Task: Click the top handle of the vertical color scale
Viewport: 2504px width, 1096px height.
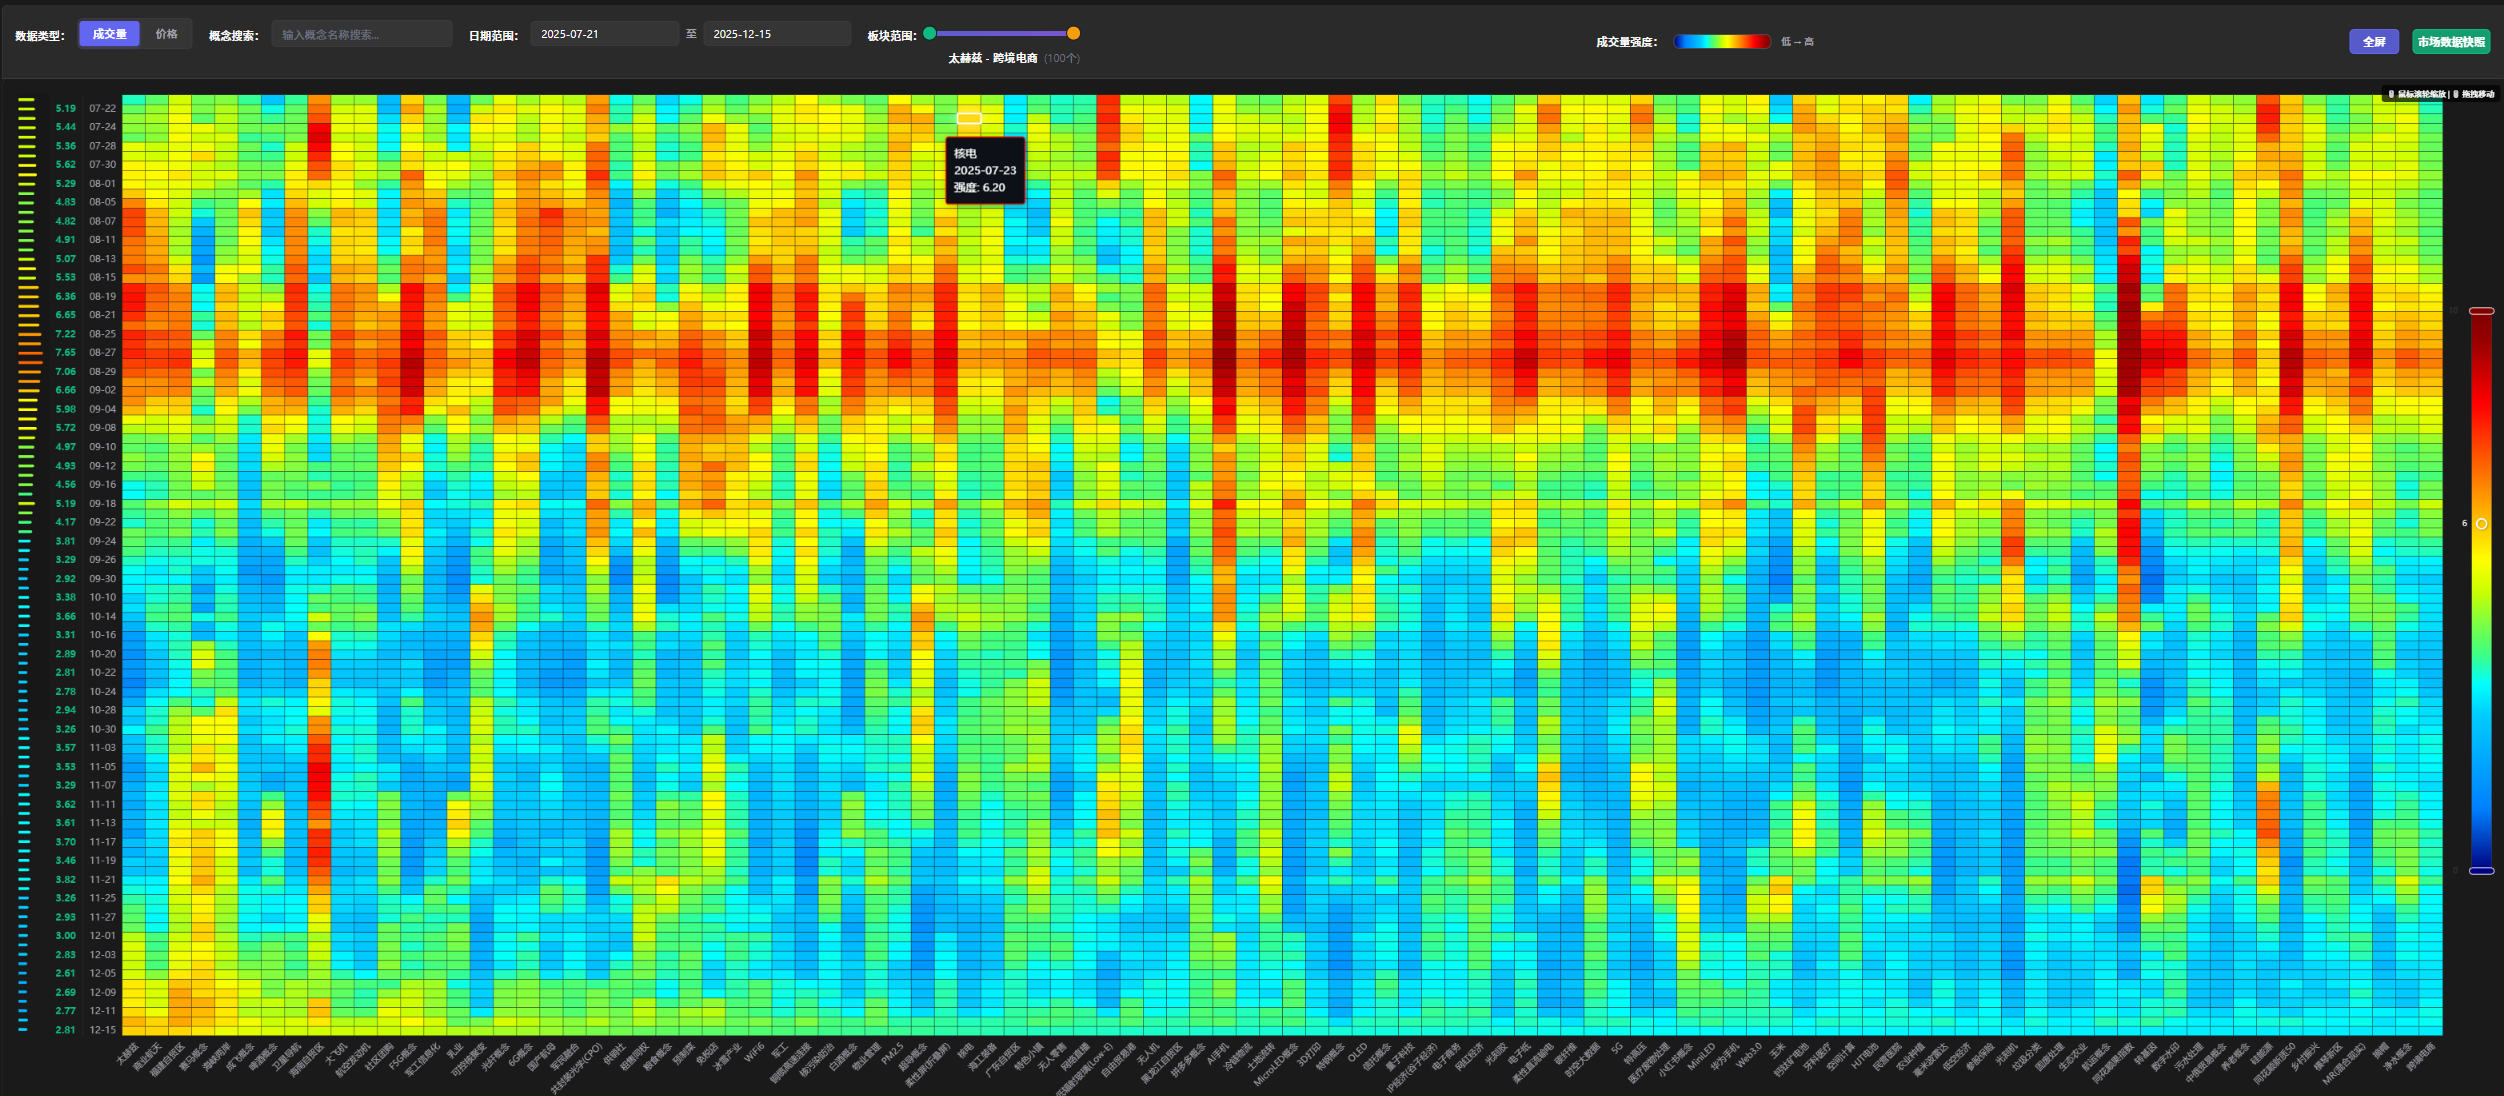Action: [x=2481, y=311]
